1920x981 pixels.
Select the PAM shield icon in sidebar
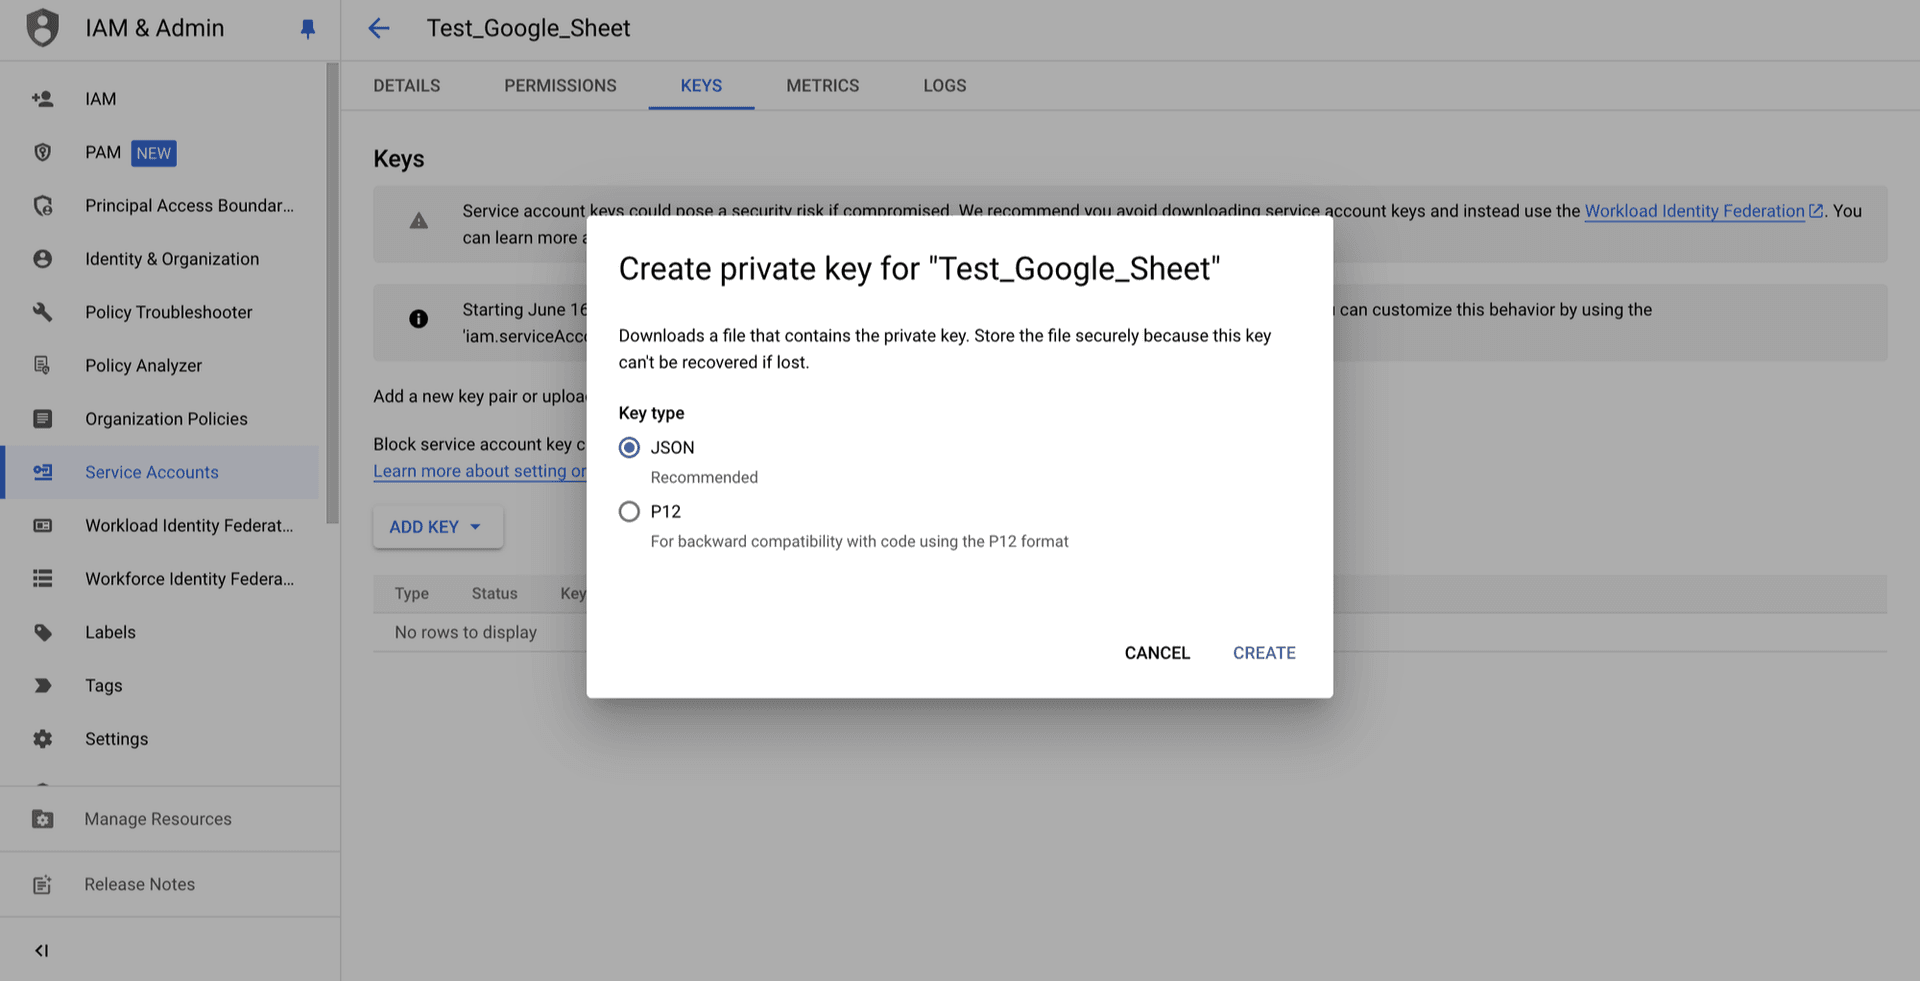pyautogui.click(x=42, y=152)
